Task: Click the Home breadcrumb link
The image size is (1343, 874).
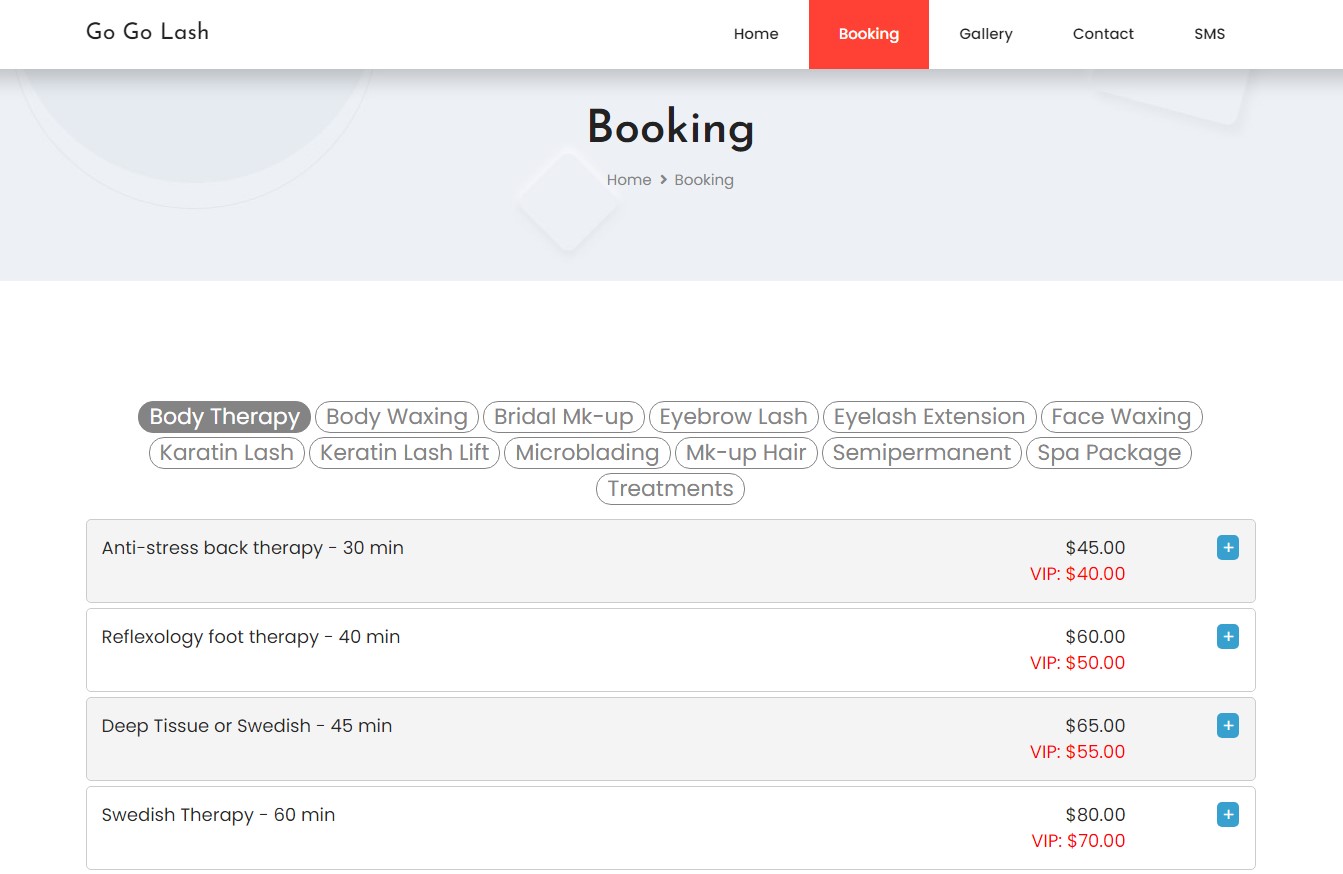Action: pyautogui.click(x=628, y=180)
